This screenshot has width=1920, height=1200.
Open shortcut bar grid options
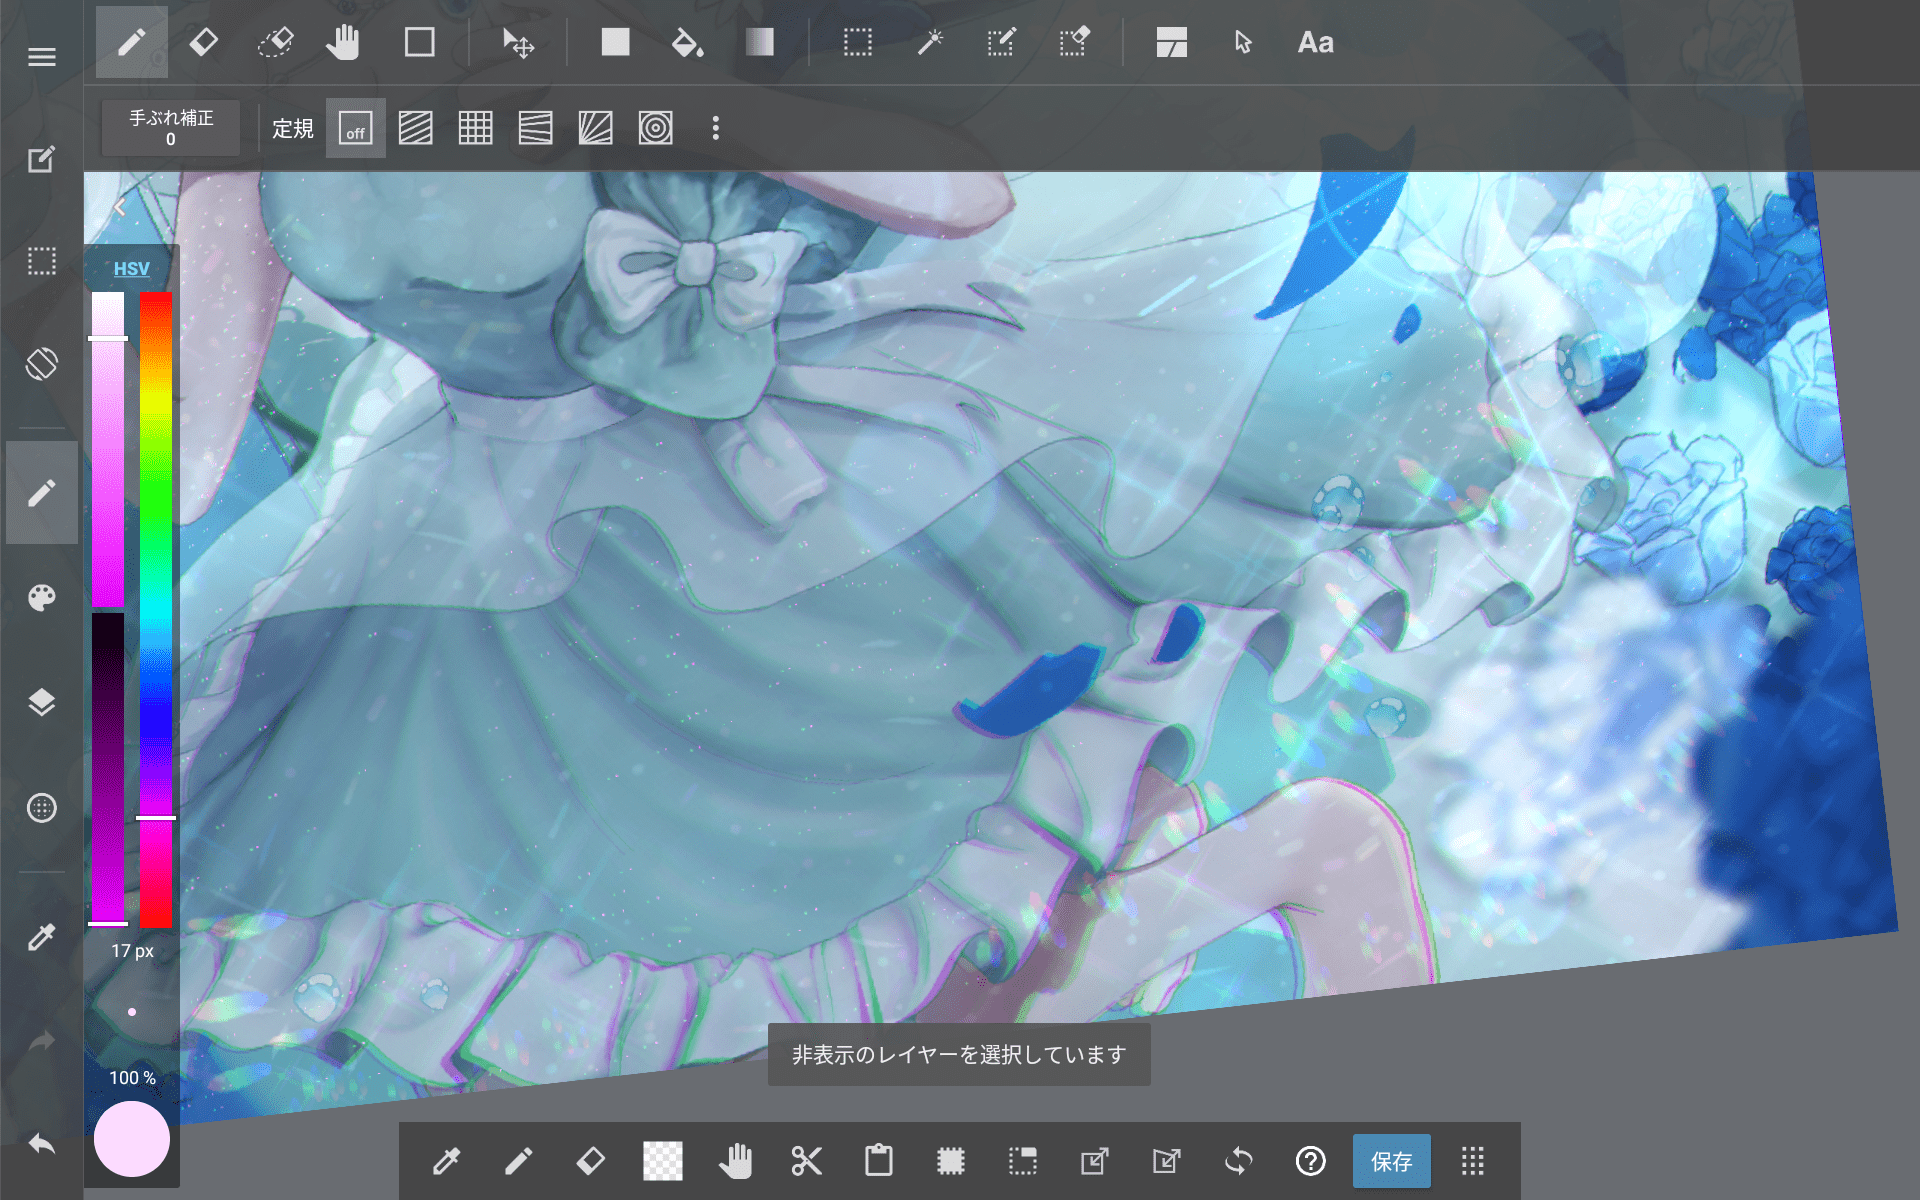click(1472, 1161)
